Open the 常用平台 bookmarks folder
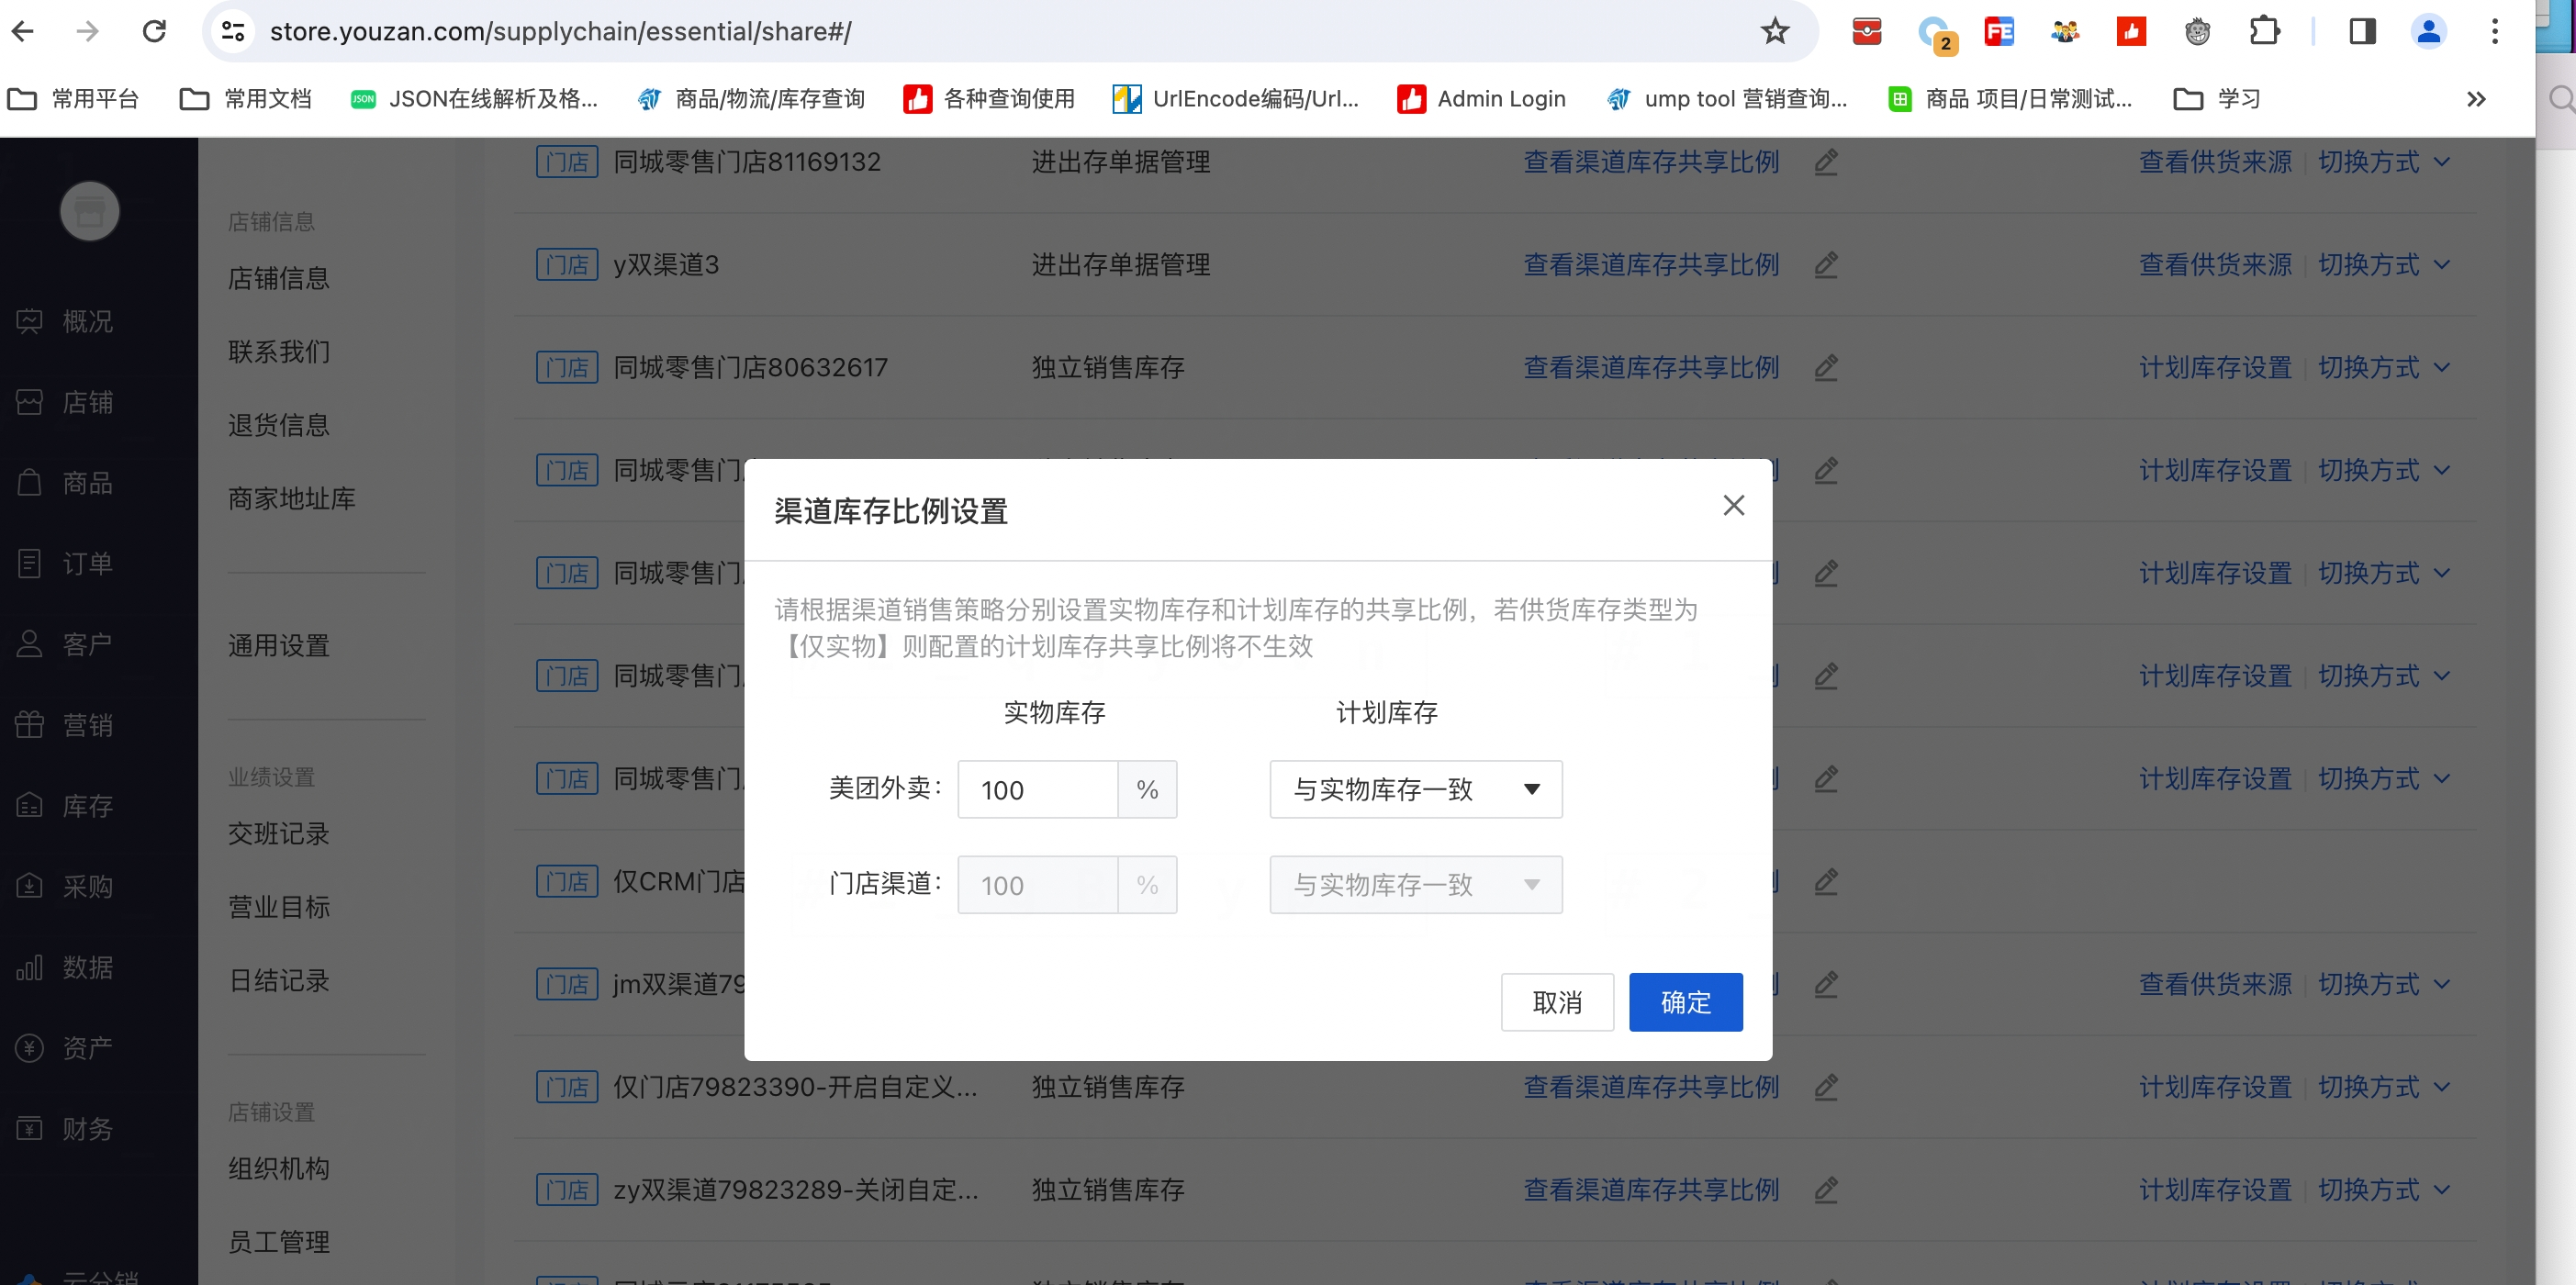 [x=73, y=99]
